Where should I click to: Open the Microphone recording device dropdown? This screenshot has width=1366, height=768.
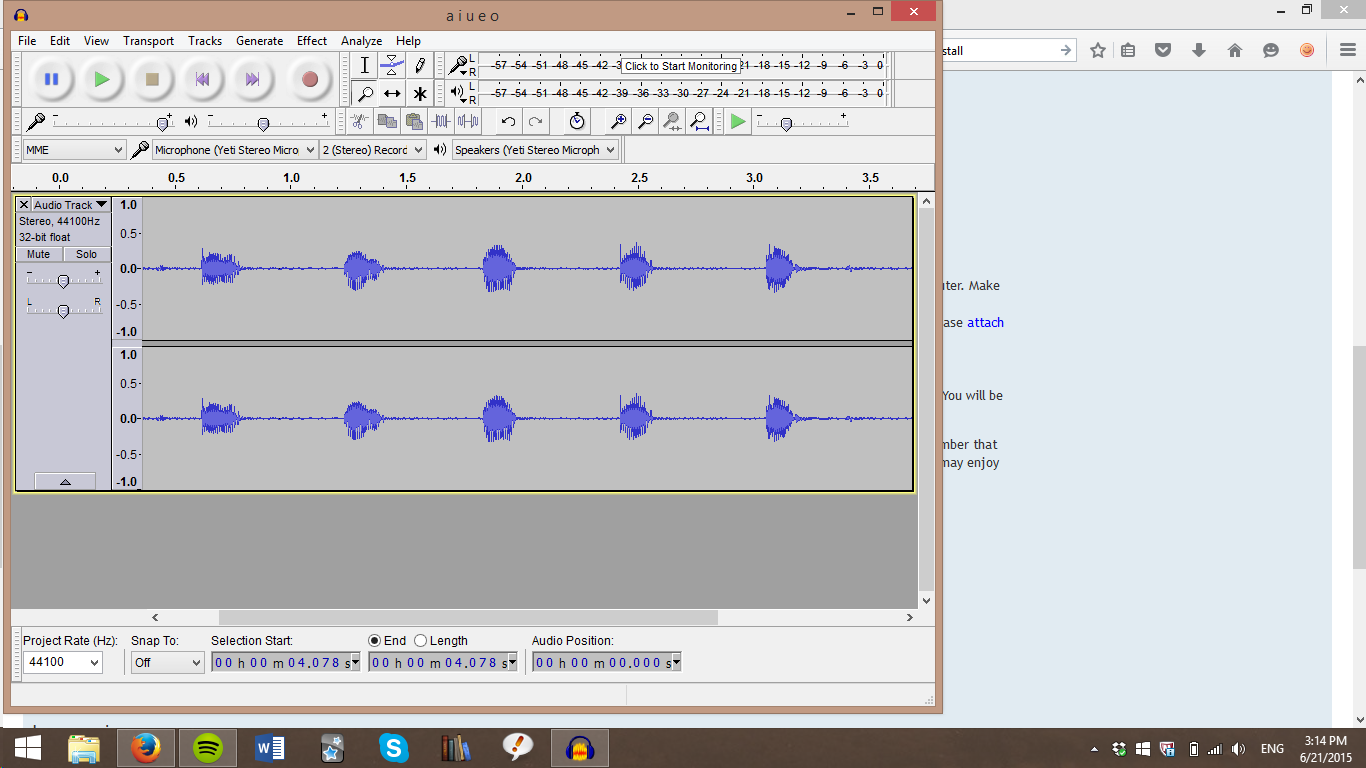coord(234,150)
